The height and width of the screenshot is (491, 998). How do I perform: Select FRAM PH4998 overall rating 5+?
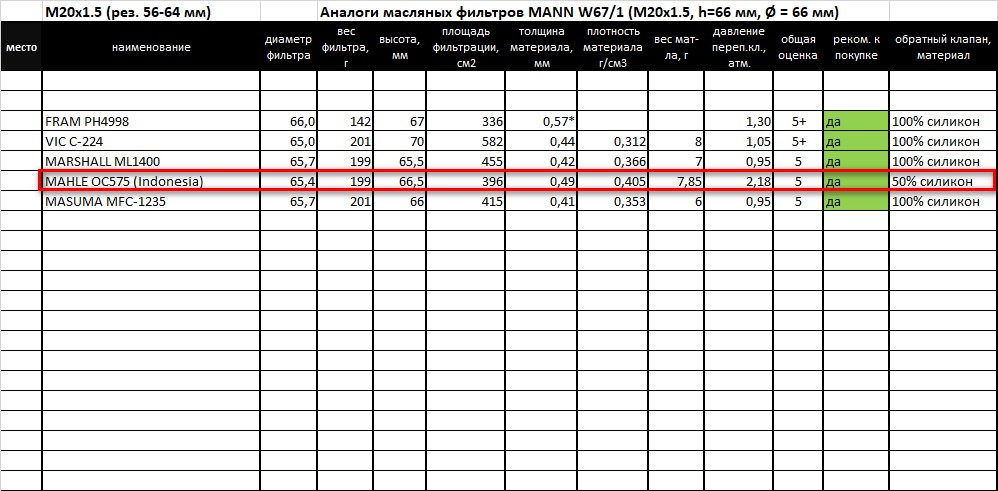[x=798, y=121]
